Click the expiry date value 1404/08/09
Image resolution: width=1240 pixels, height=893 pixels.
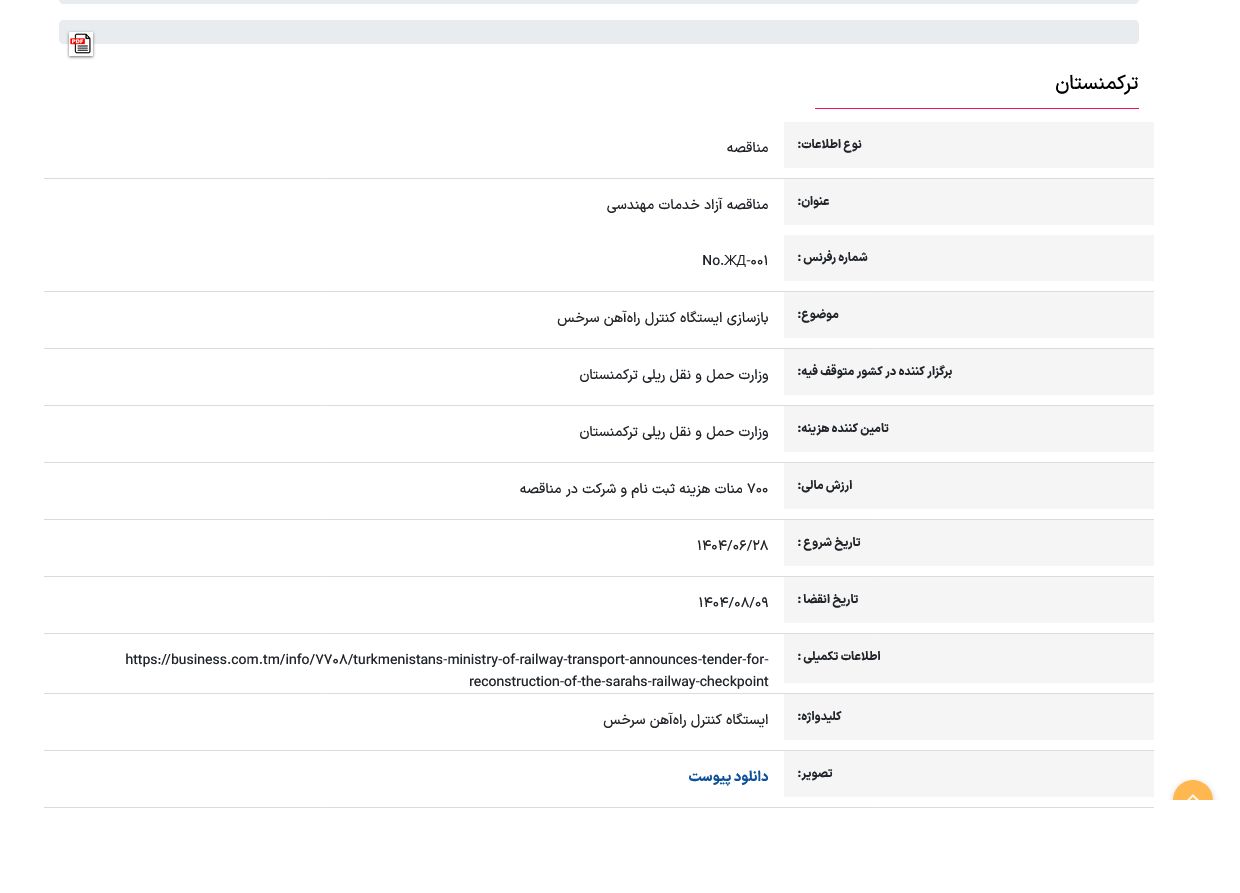[732, 603]
